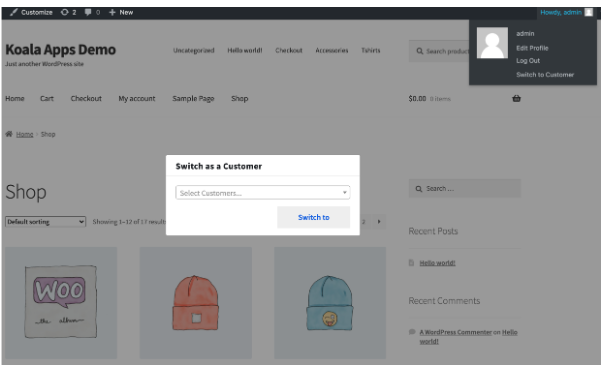
Task: Open Sample Page link
Action: pyautogui.click(x=193, y=98)
